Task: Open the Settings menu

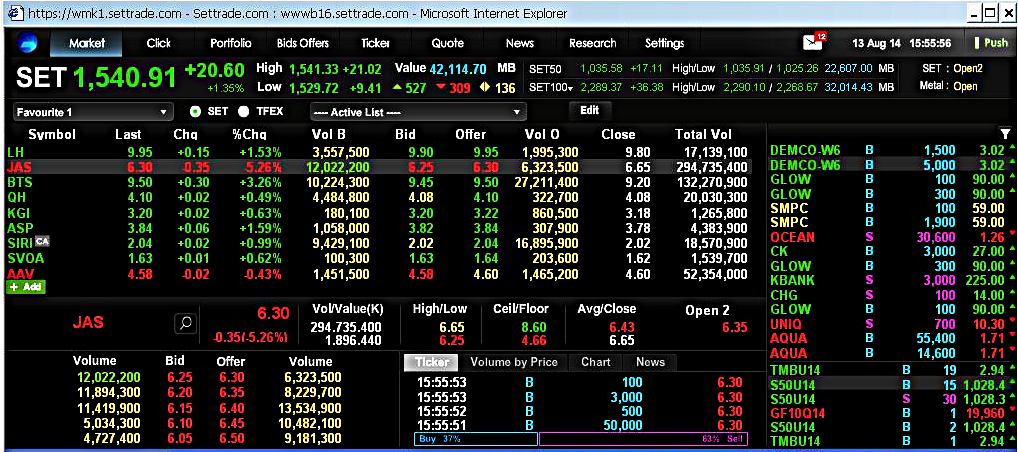Action: (664, 44)
